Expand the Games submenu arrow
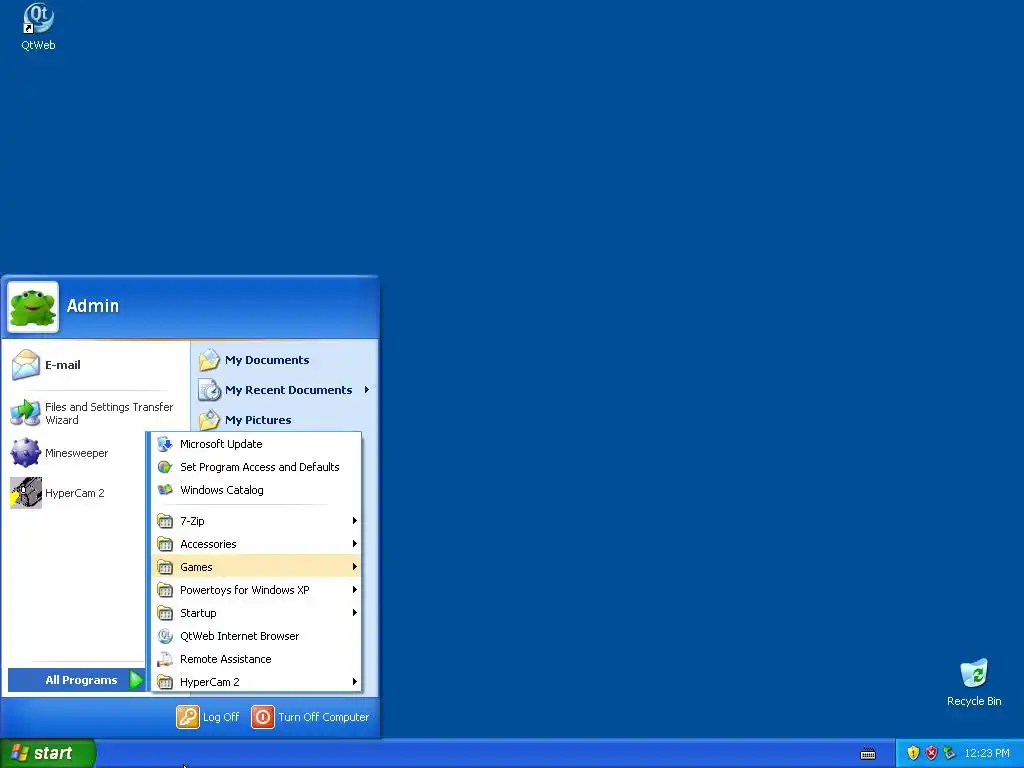Viewport: 1024px width, 768px height. (355, 566)
